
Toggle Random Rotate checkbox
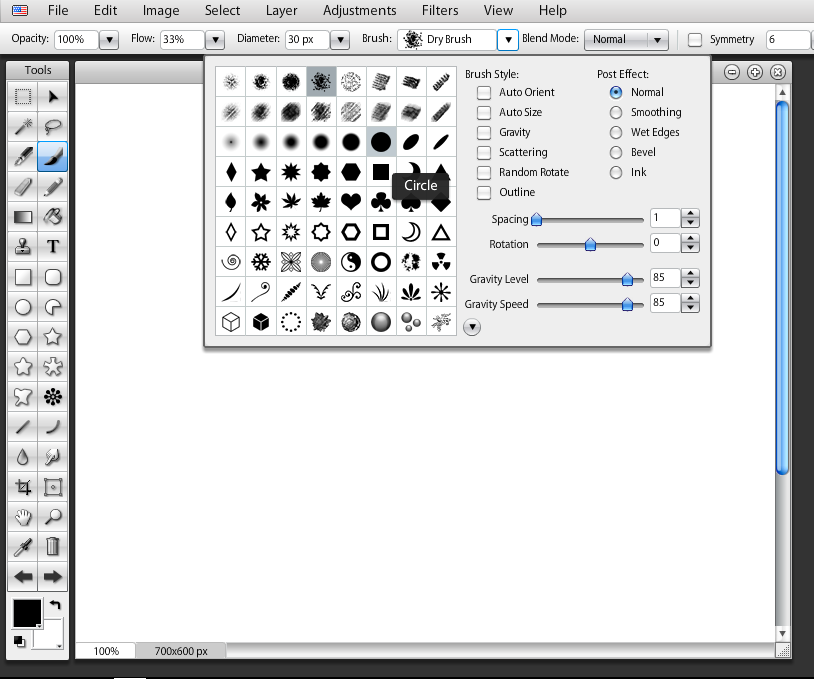point(484,172)
